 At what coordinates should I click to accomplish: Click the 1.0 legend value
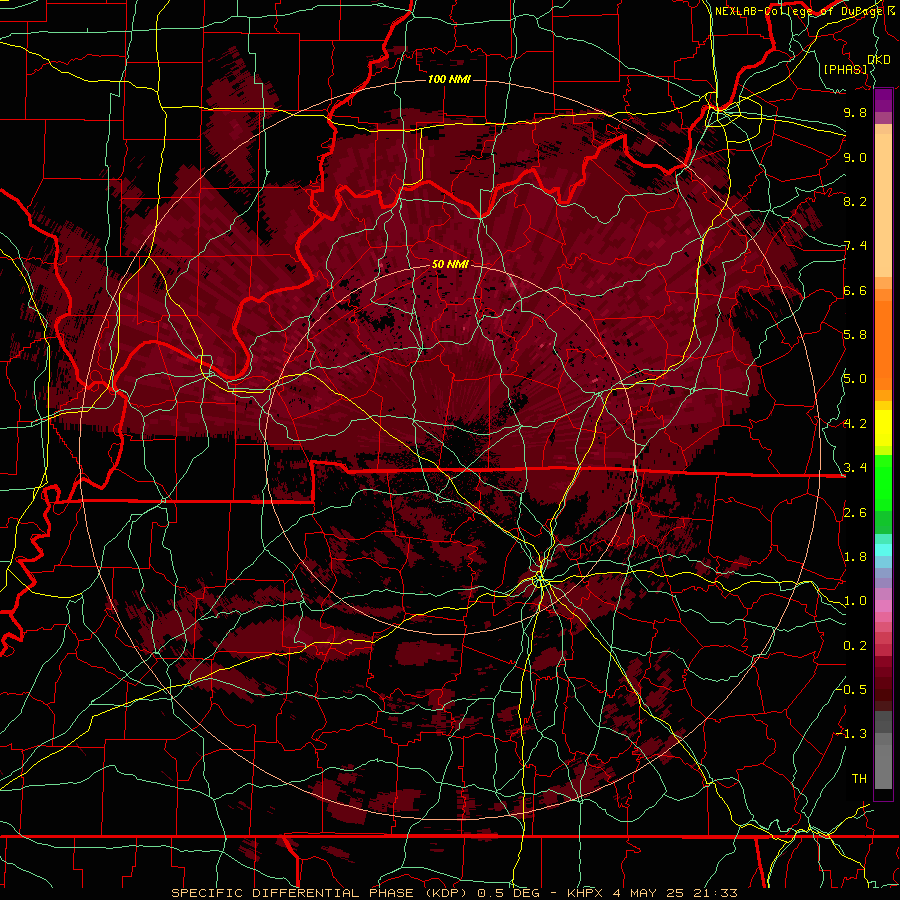(x=855, y=601)
